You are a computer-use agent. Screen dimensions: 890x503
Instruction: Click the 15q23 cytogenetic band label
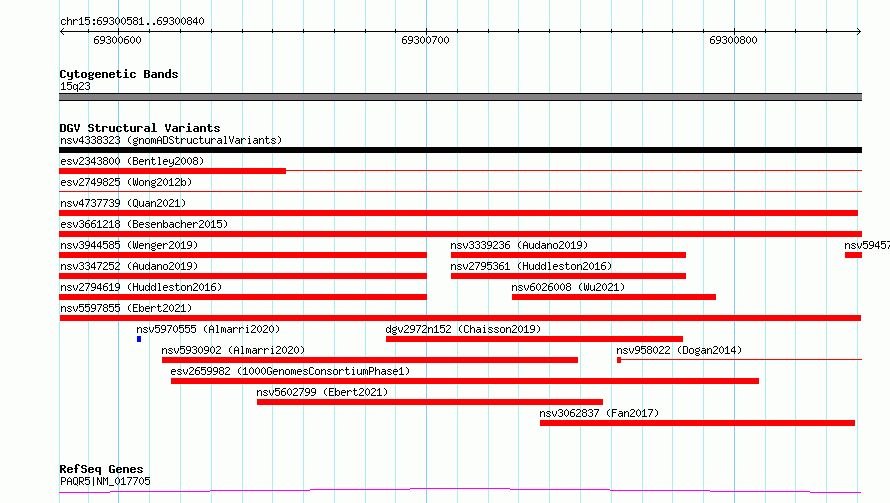point(75,86)
